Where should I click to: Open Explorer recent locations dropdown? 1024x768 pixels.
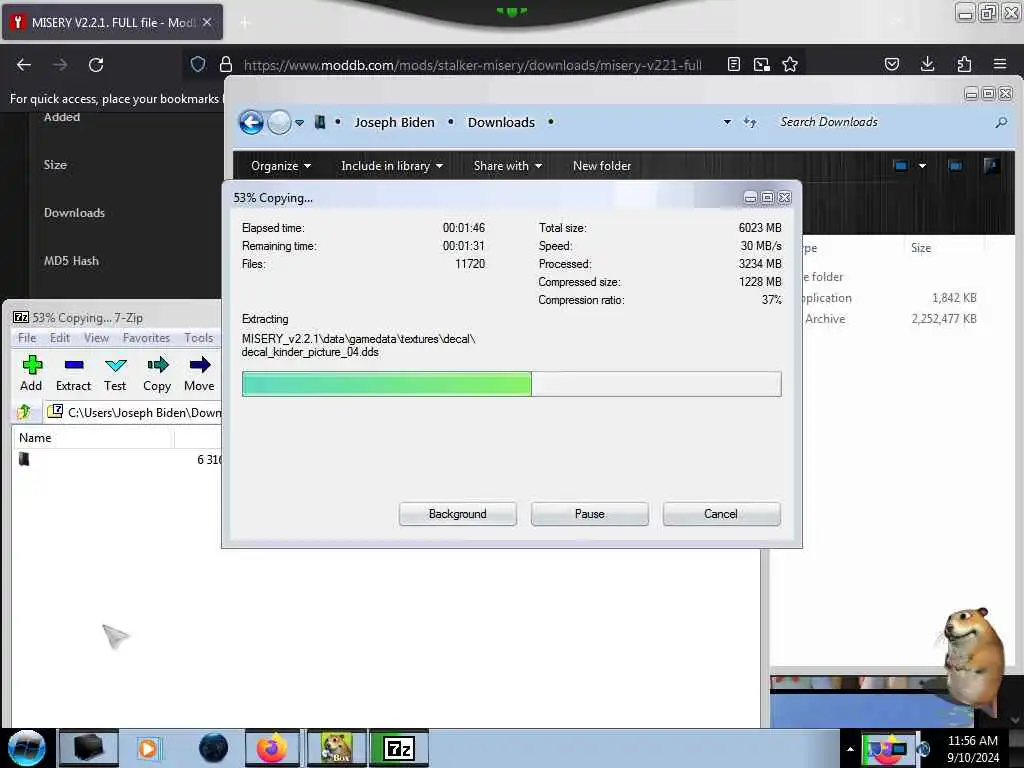click(x=299, y=122)
